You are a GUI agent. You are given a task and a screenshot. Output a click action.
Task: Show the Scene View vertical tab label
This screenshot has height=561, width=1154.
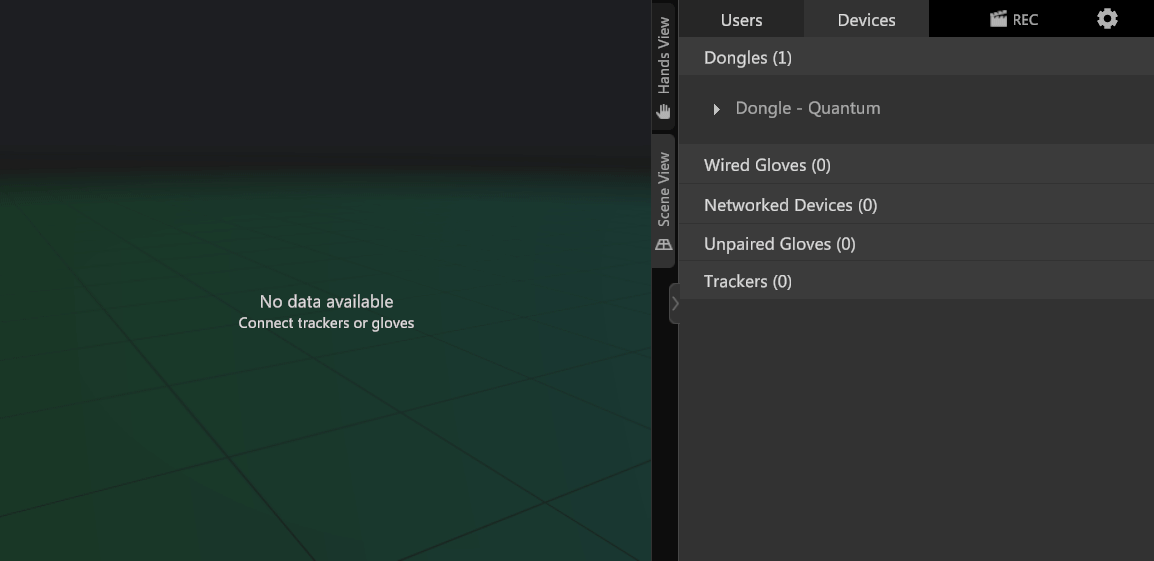[664, 190]
